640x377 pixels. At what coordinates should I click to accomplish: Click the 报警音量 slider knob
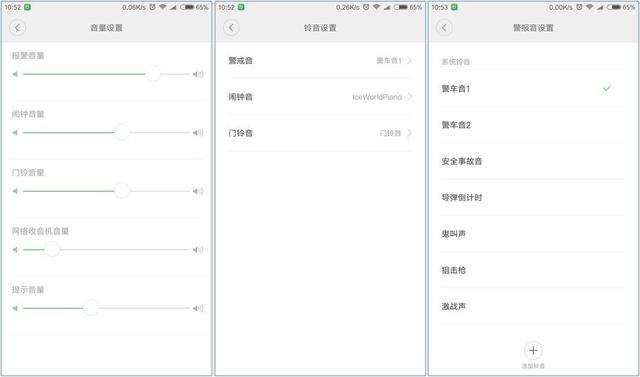tap(153, 74)
